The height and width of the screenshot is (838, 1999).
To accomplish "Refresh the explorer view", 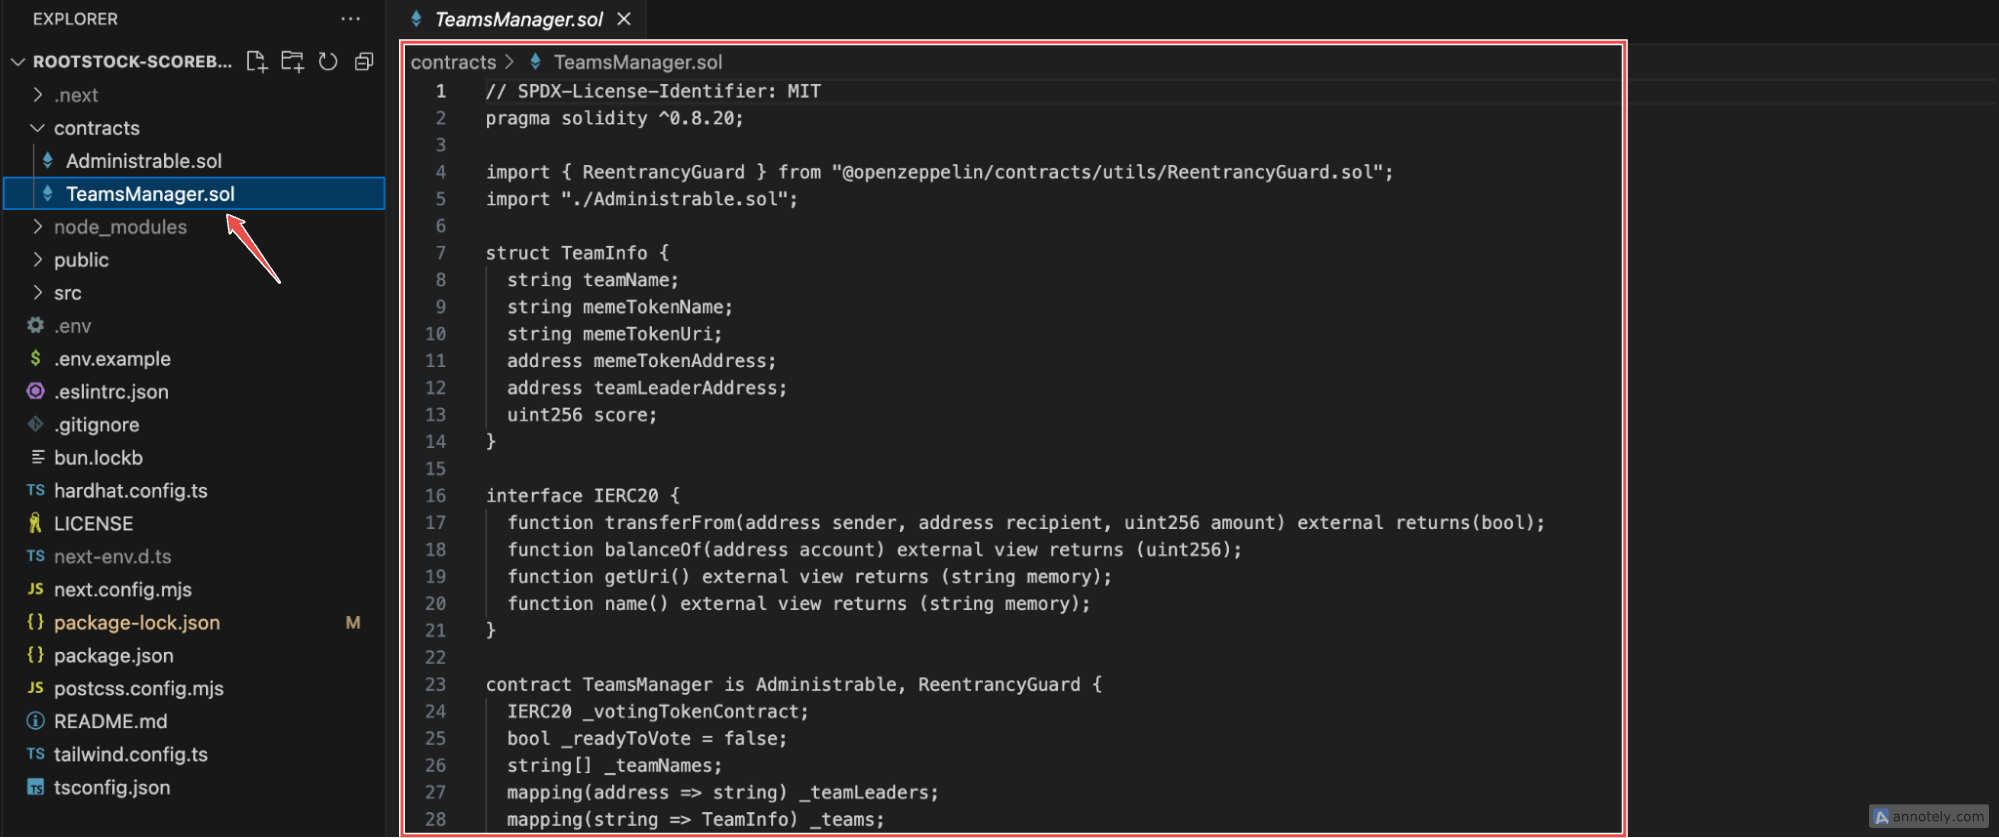I will pyautogui.click(x=328, y=61).
